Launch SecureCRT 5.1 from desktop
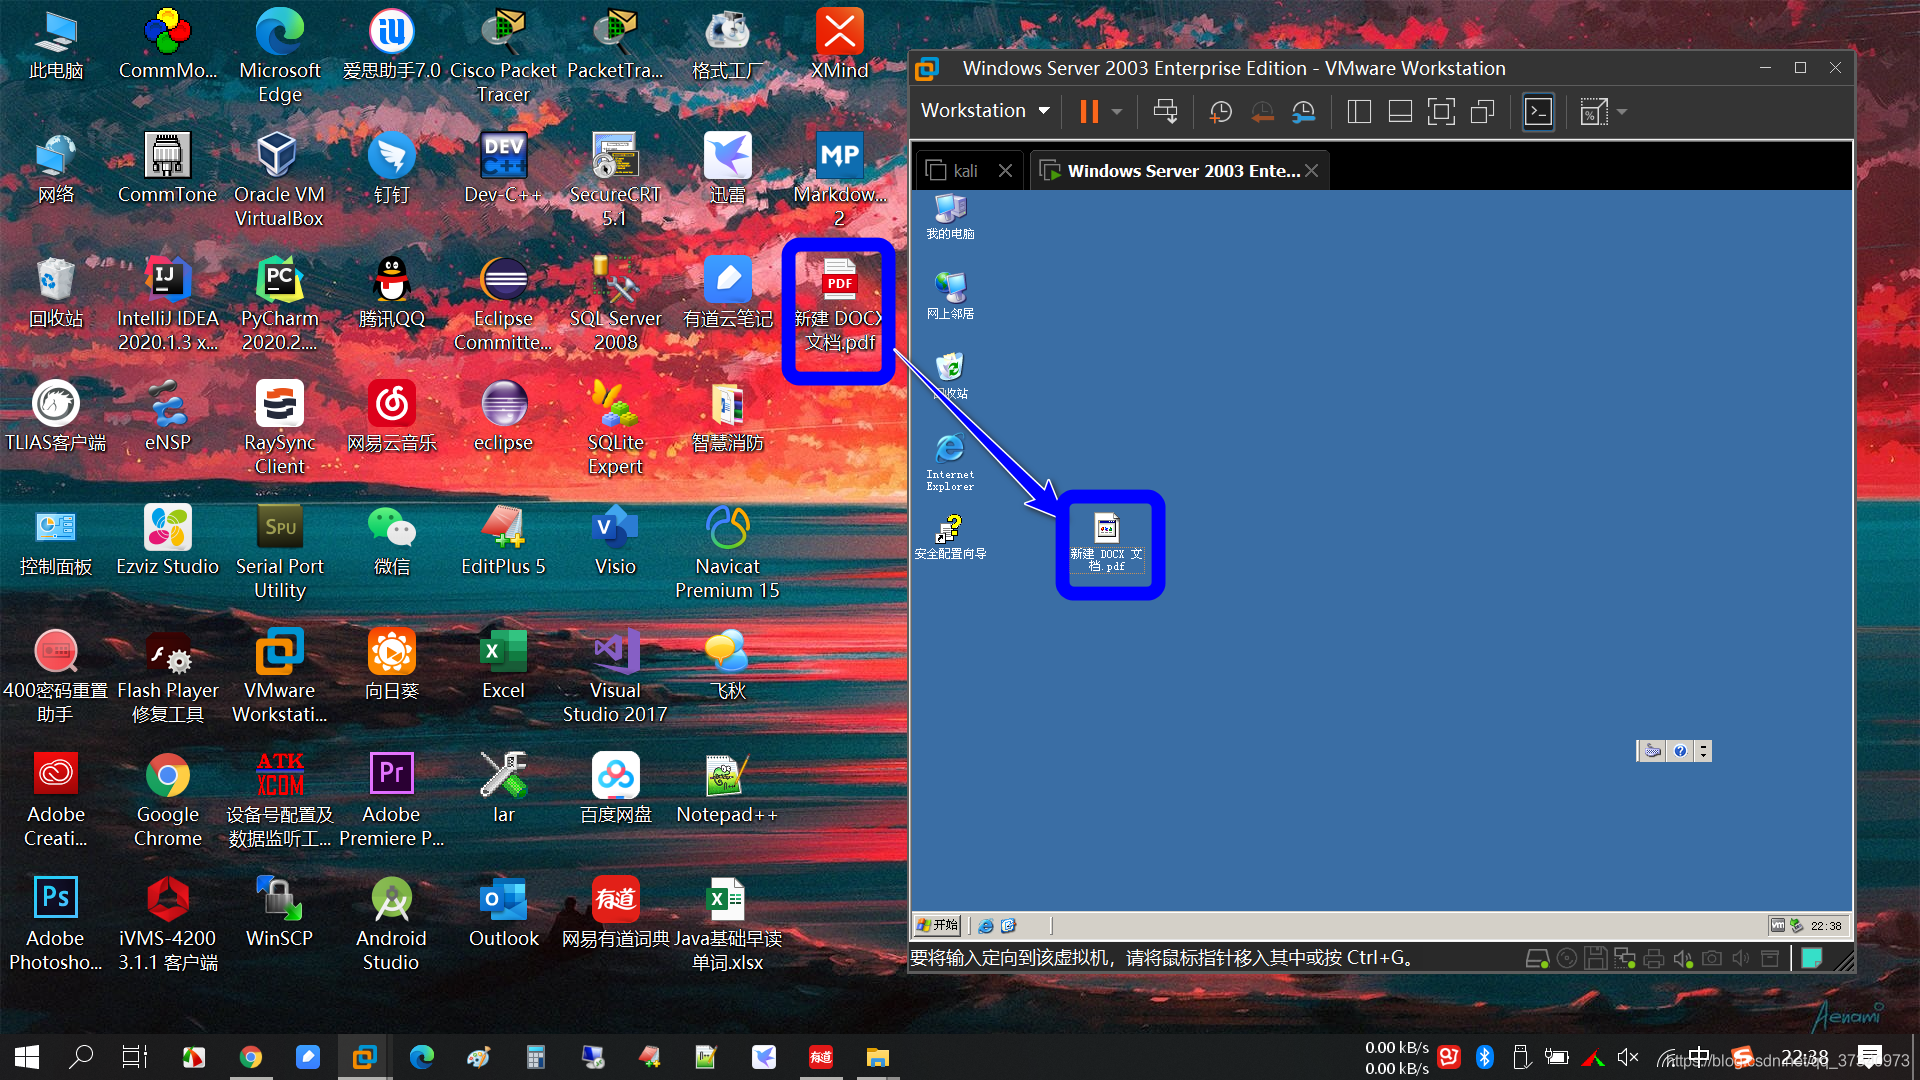This screenshot has height=1080, width=1920. 615,179
